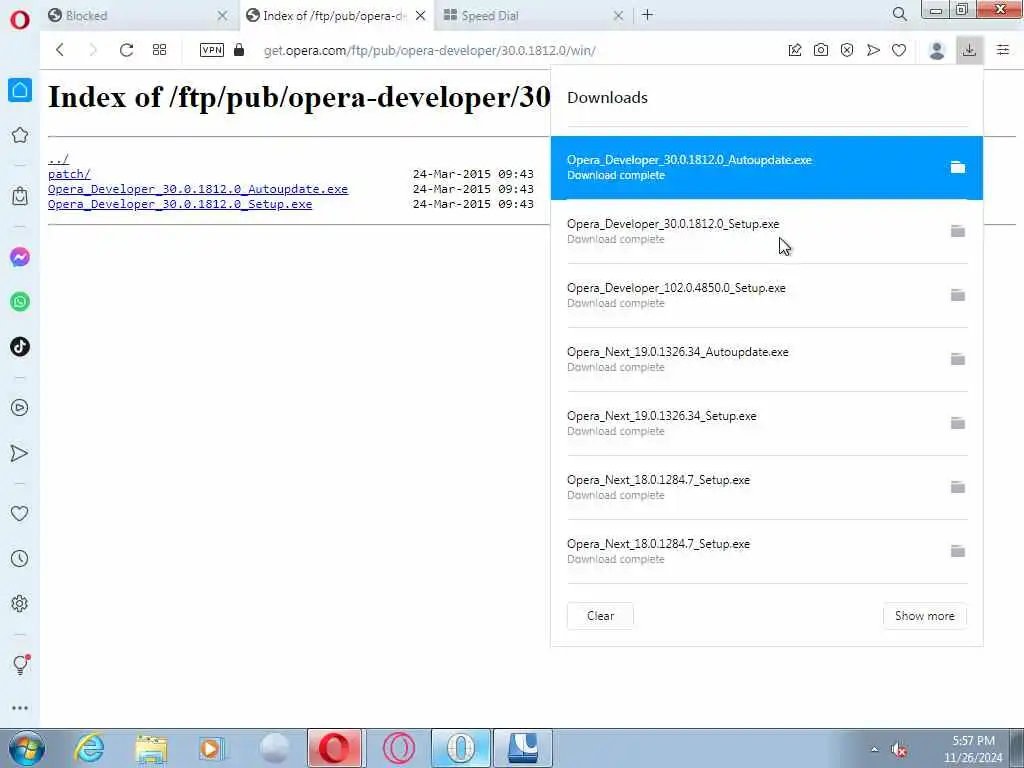The width and height of the screenshot is (1024, 768).
Task: Open tab islands grid icon
Action: [x=159, y=50]
